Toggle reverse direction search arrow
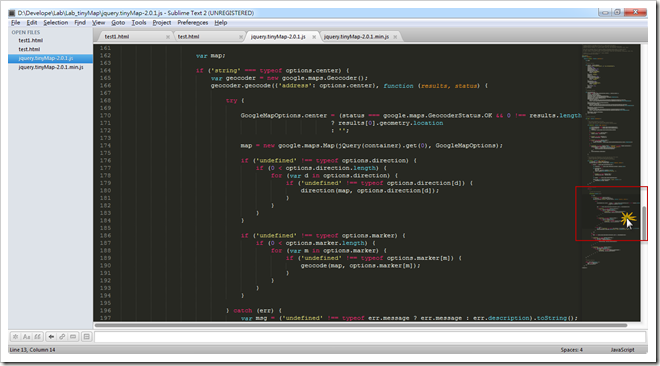This screenshot has width=660, height=366. [51, 337]
